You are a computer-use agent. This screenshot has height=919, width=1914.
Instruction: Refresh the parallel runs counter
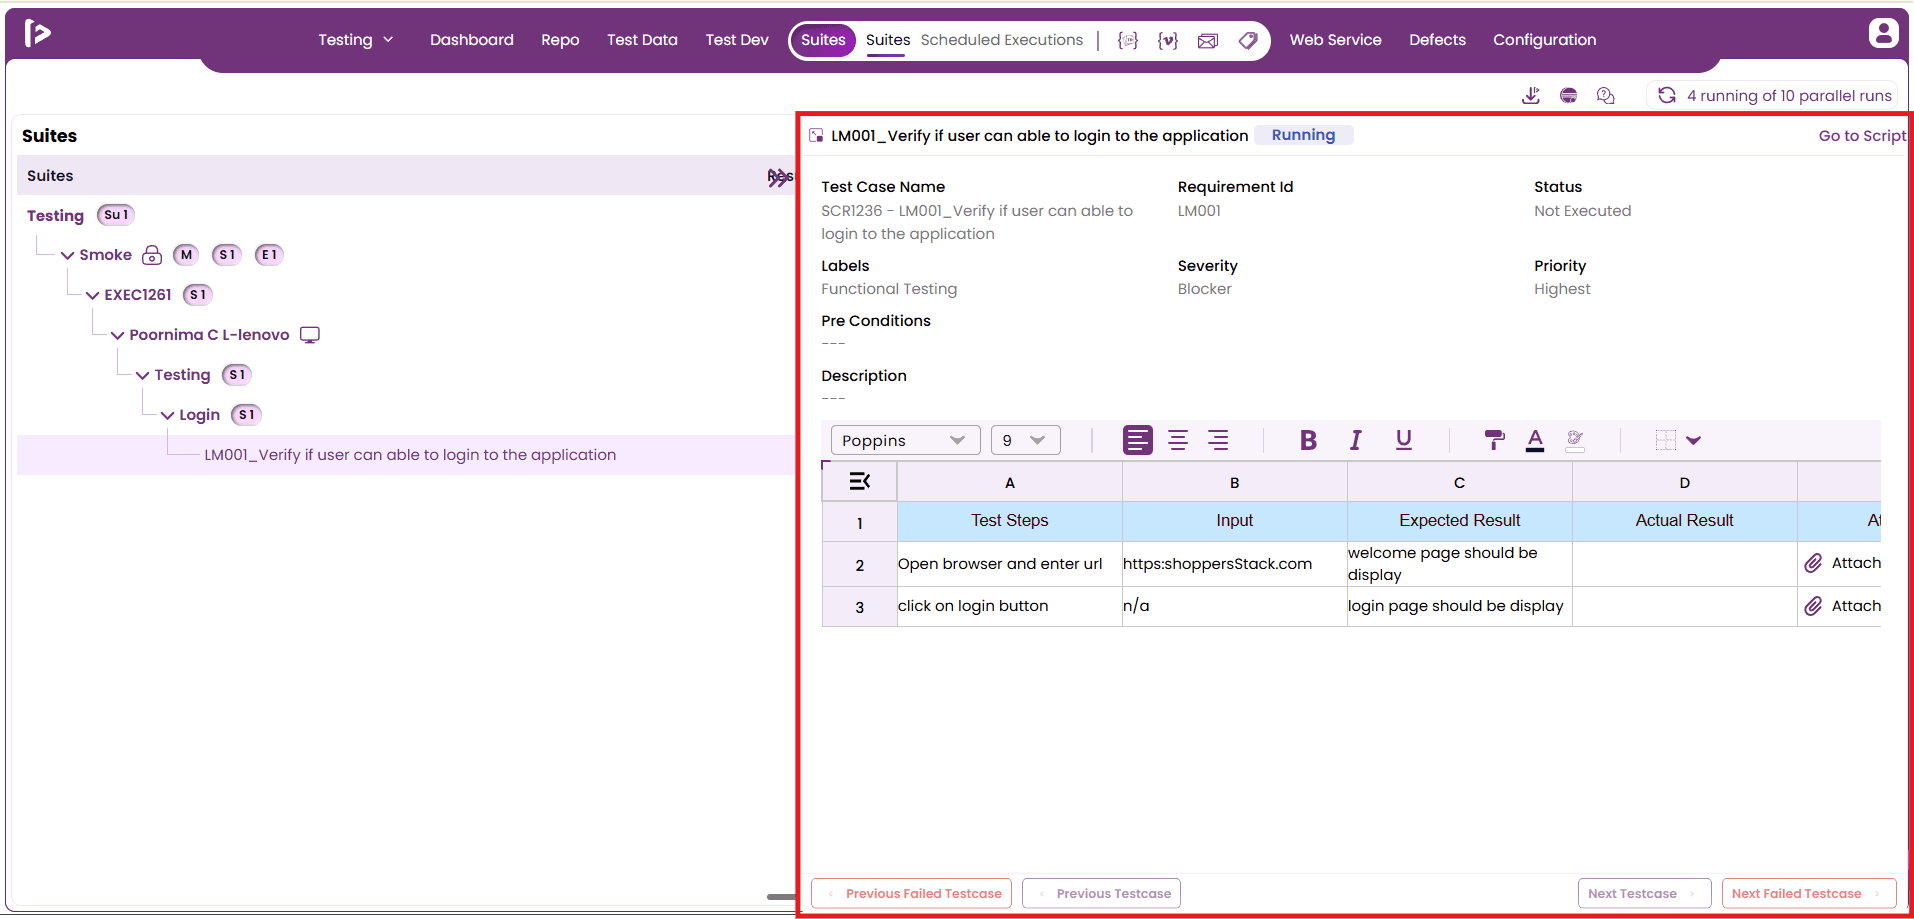pyautogui.click(x=1667, y=96)
